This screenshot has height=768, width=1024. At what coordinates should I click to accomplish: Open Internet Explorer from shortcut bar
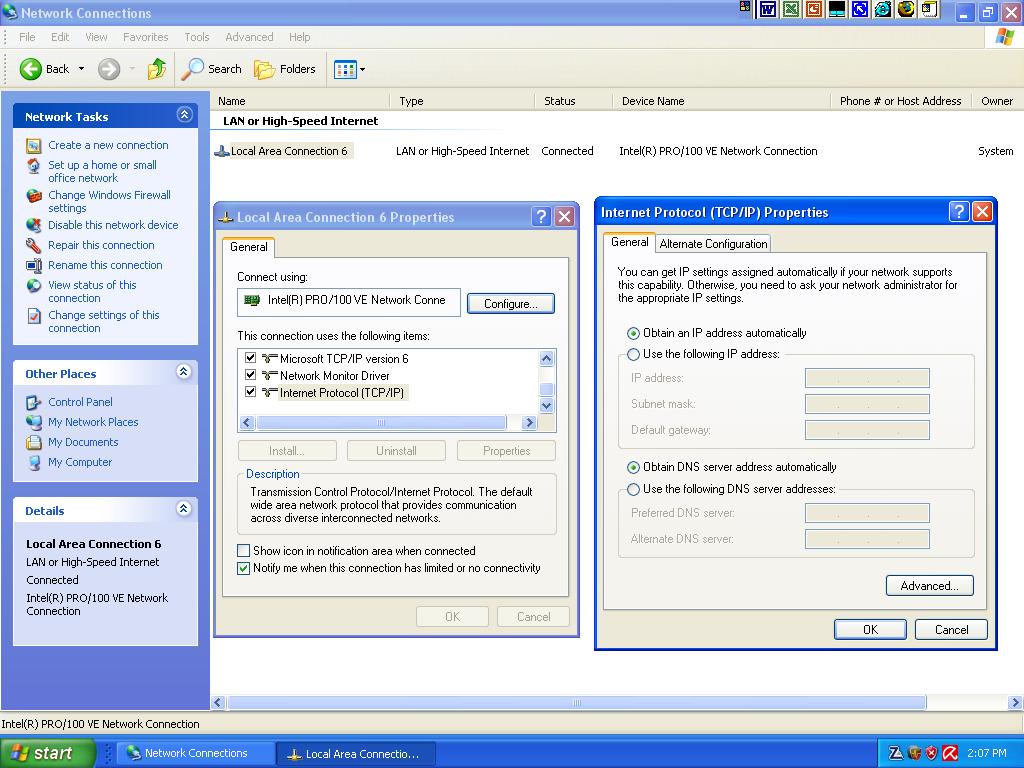coord(882,9)
